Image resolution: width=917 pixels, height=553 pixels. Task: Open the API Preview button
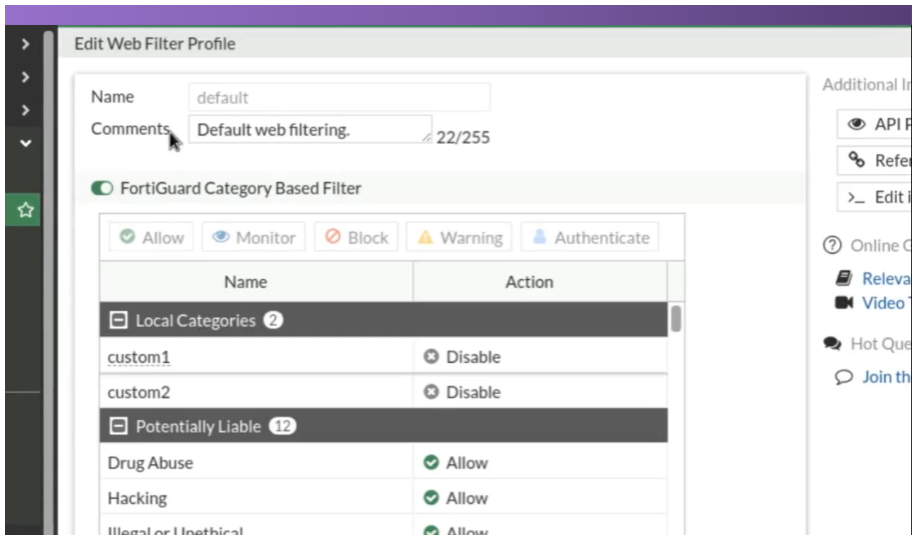[874, 124]
